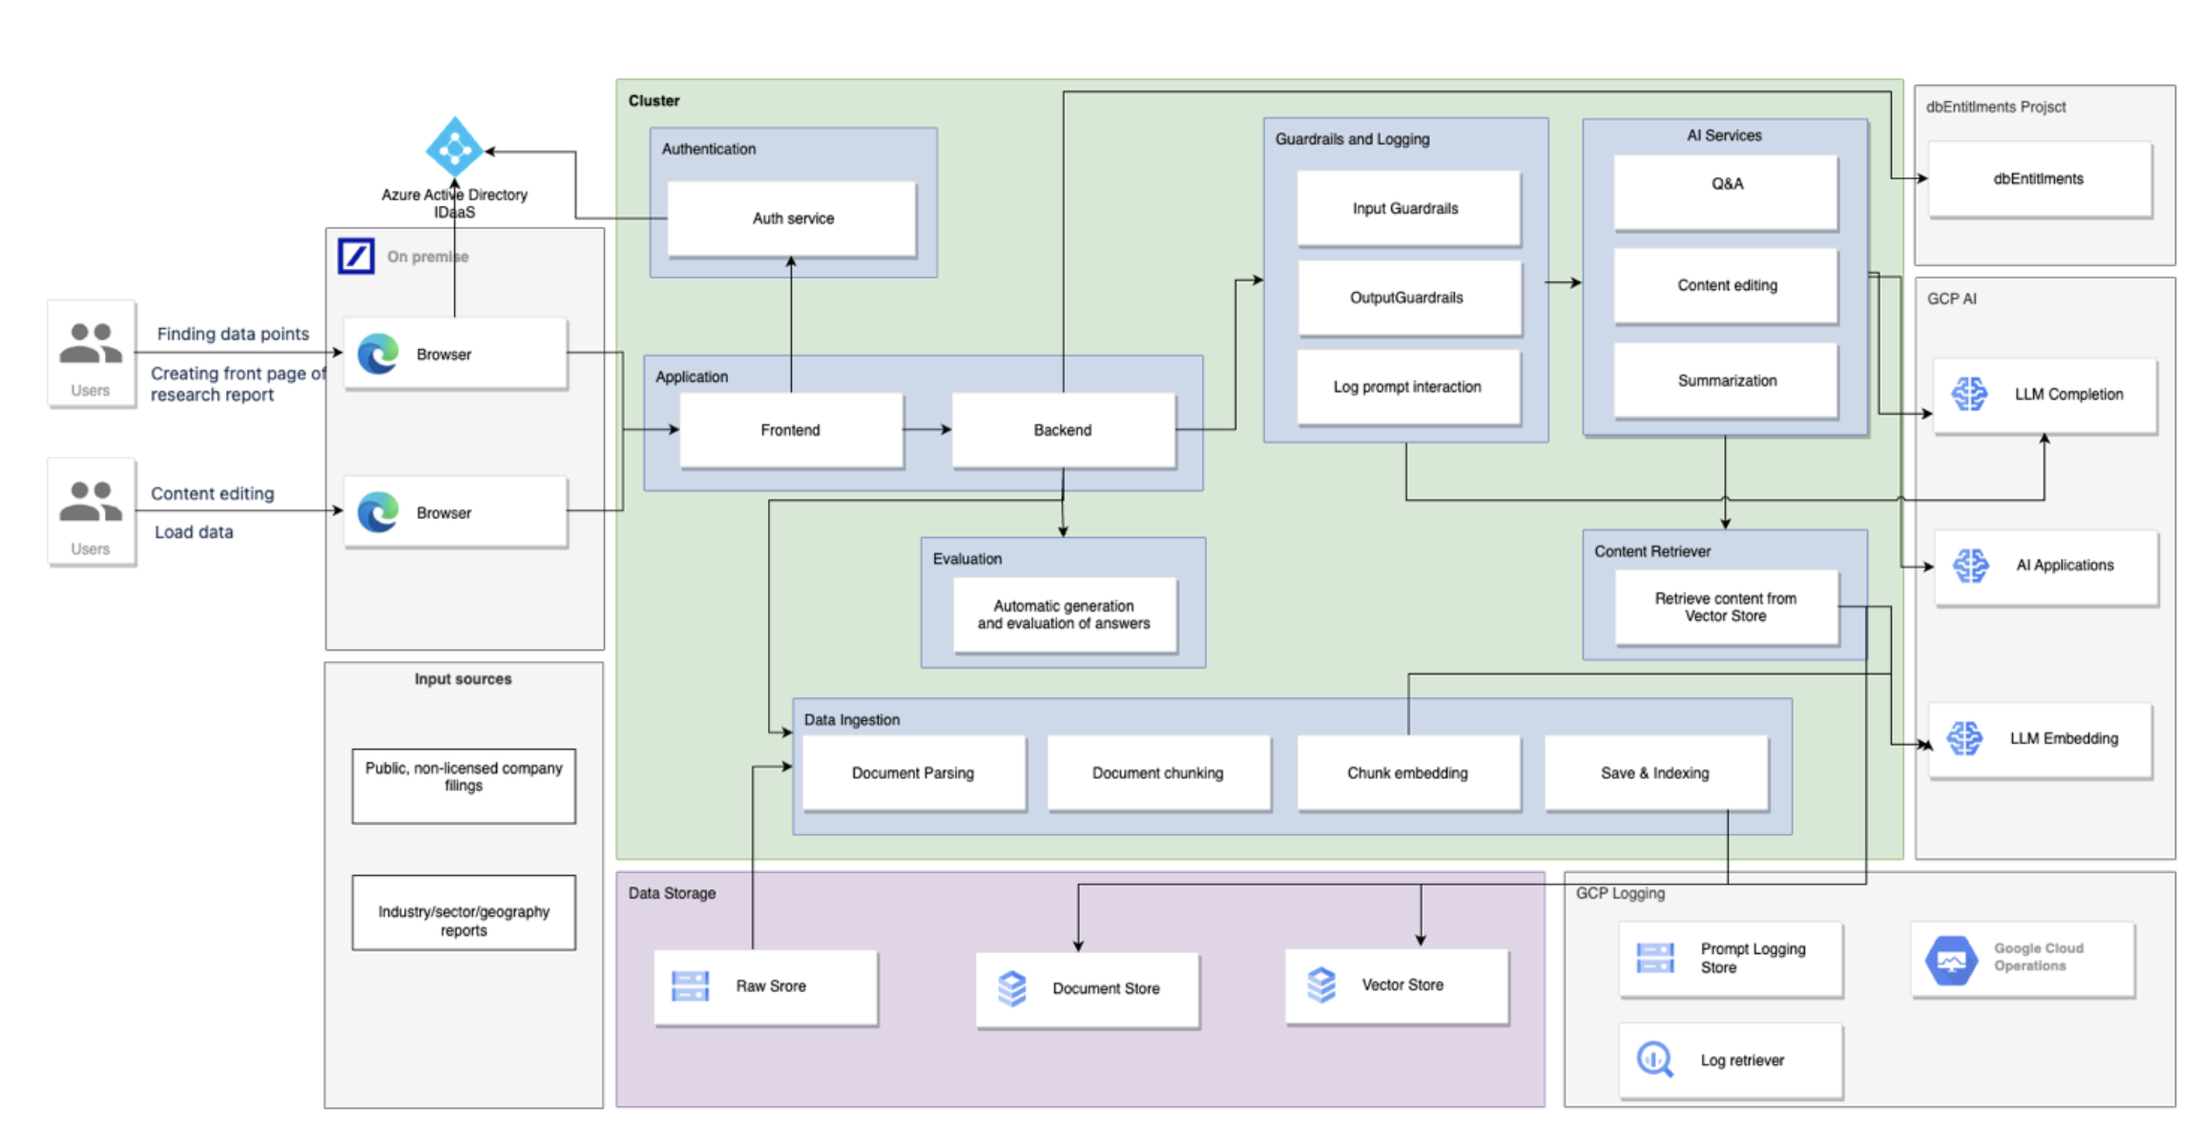Click the Raw Srore storage icon

click(x=690, y=986)
